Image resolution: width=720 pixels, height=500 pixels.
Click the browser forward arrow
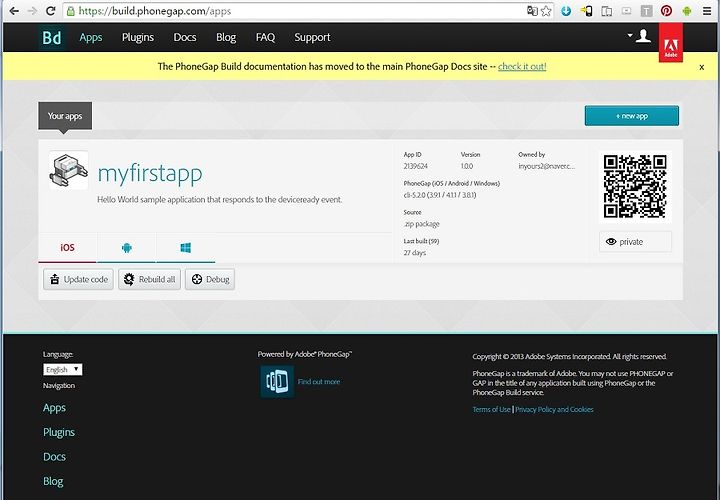pos(32,11)
